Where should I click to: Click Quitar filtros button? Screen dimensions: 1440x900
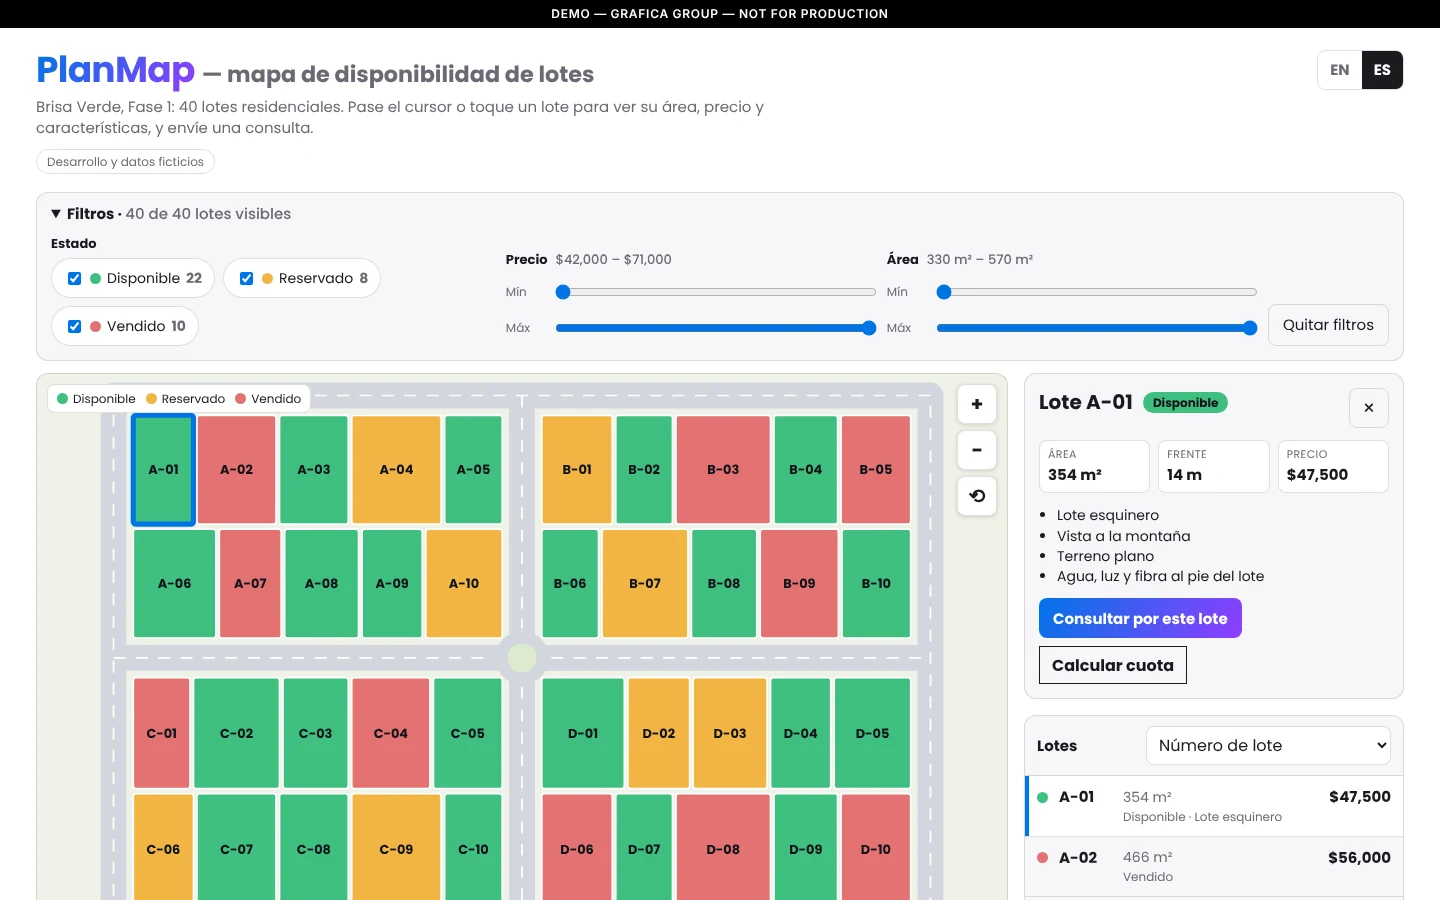click(1328, 325)
